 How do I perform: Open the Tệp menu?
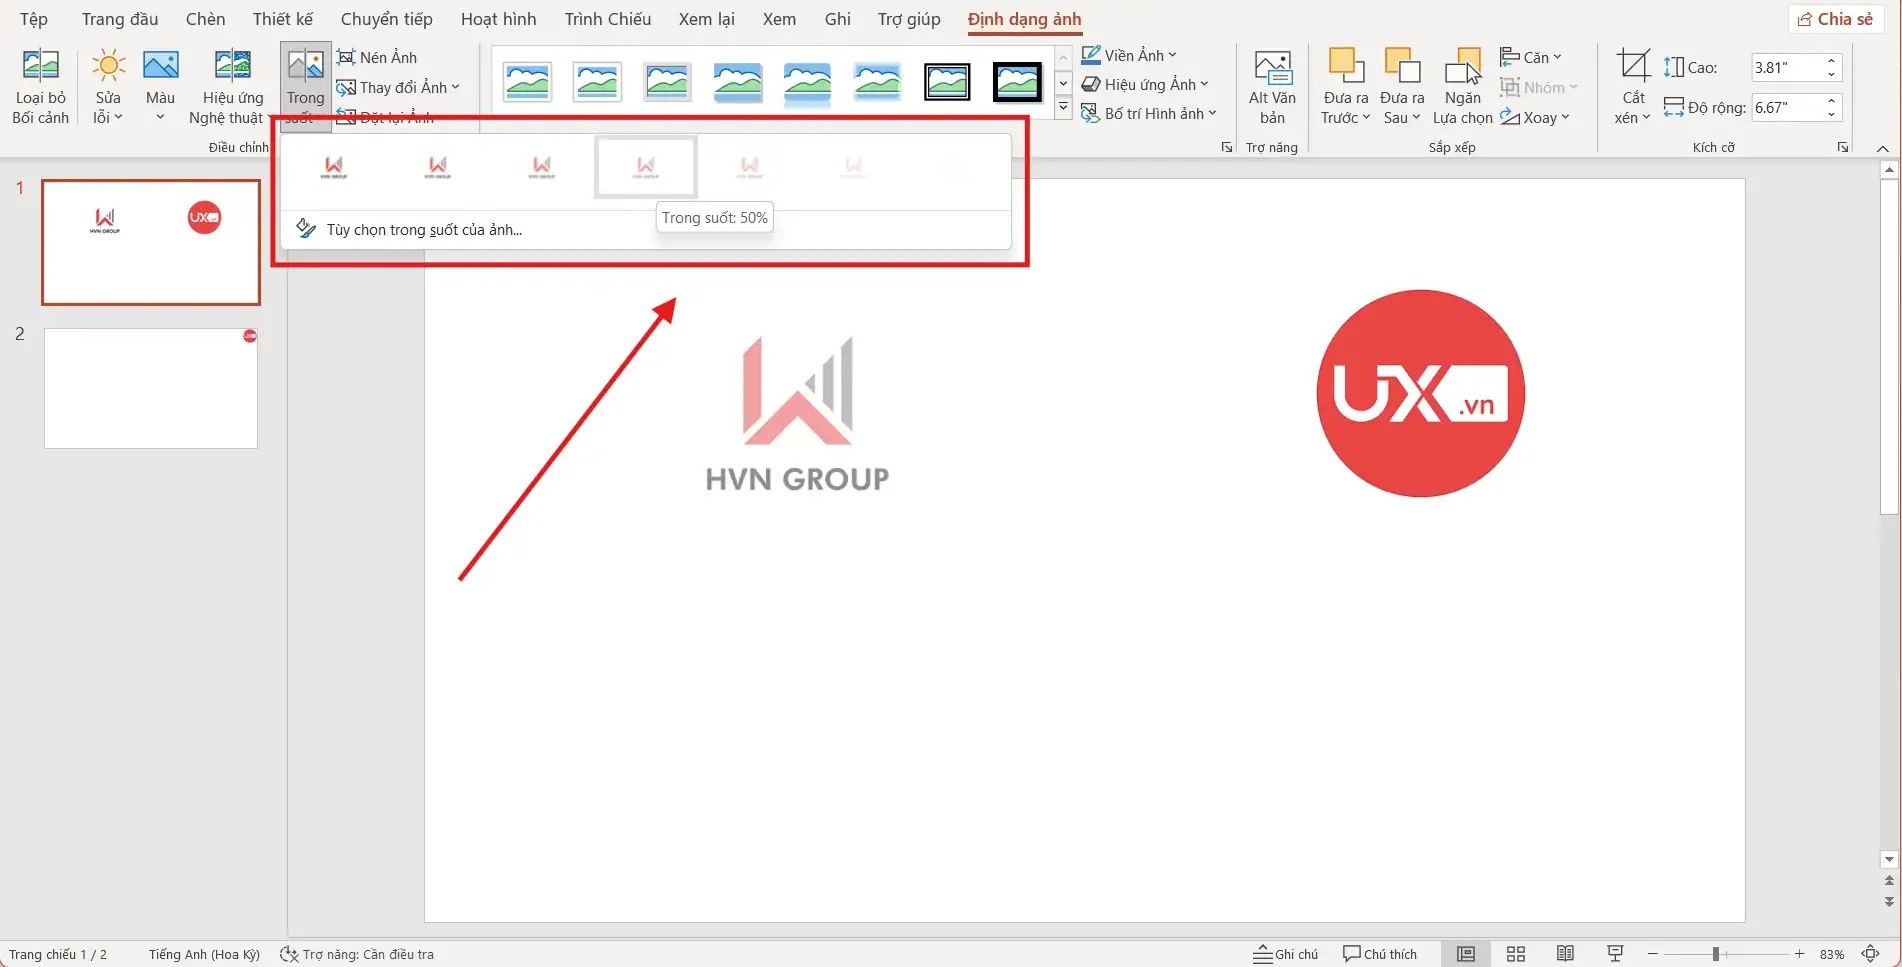[x=34, y=19]
